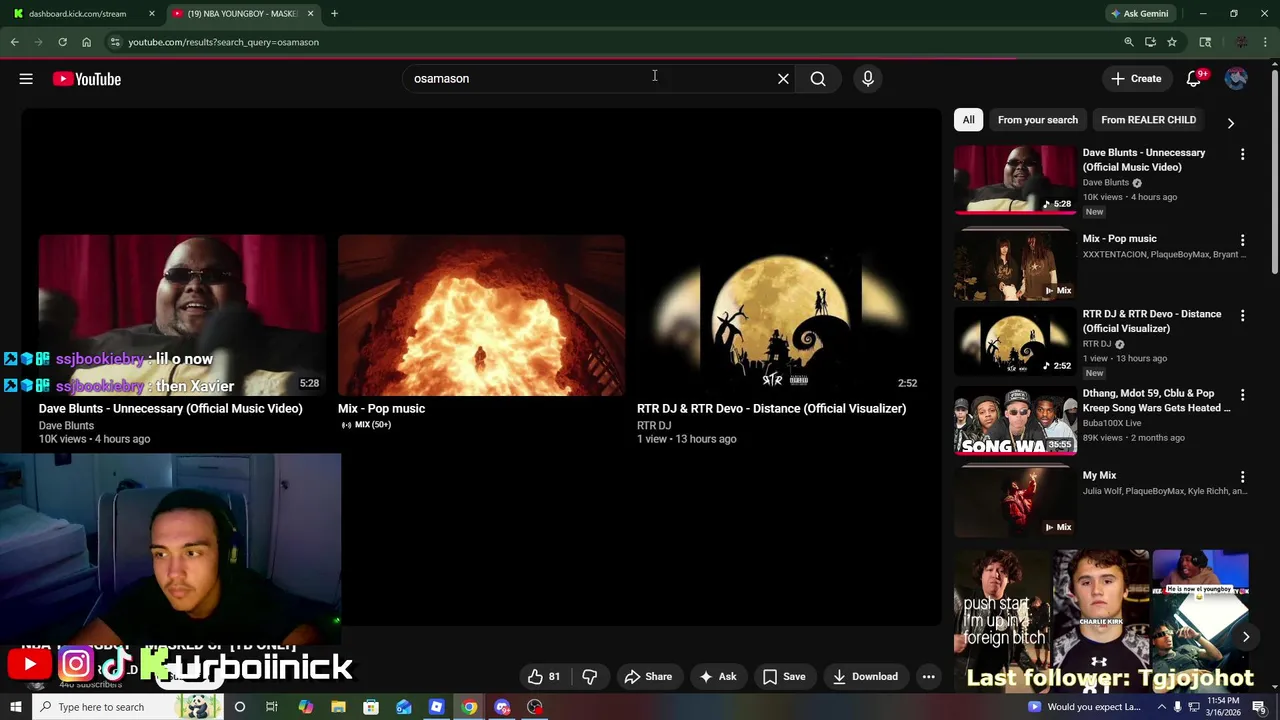
Task: Reload the page
Action: tap(62, 42)
